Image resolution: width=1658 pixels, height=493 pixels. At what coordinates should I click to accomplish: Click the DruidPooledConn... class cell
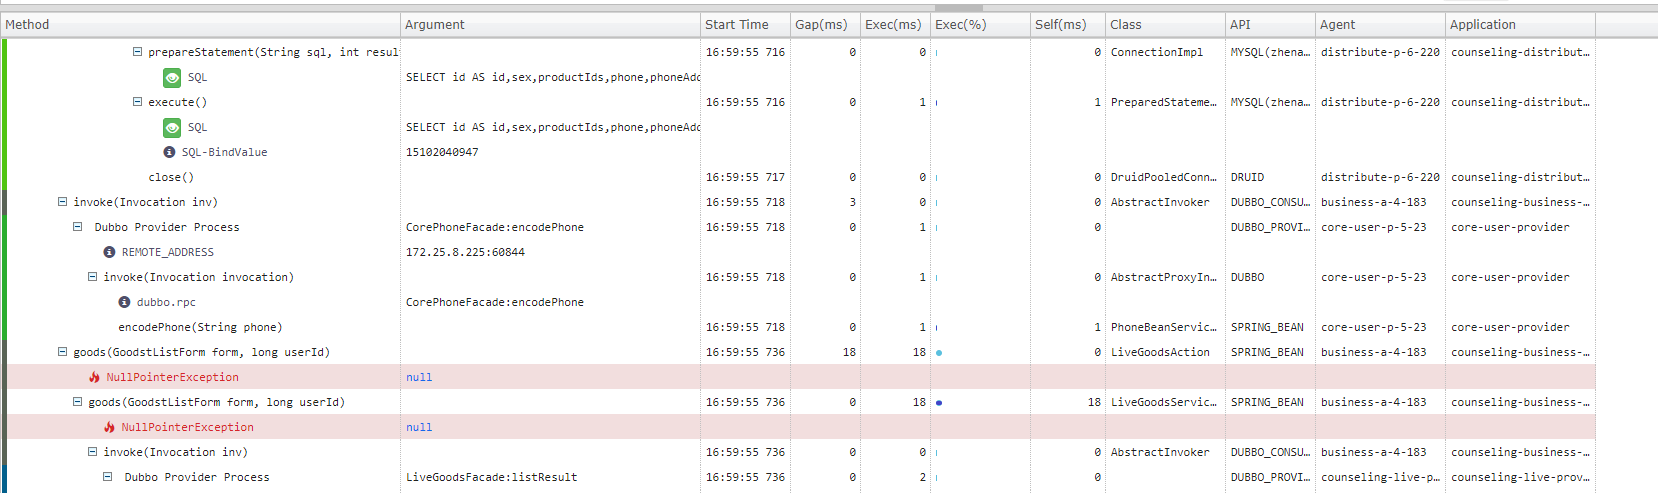click(x=1163, y=177)
